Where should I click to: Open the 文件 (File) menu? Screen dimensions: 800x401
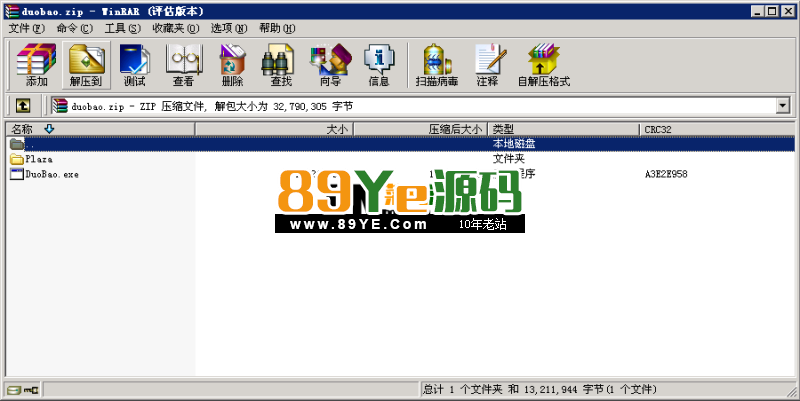(x=26, y=28)
